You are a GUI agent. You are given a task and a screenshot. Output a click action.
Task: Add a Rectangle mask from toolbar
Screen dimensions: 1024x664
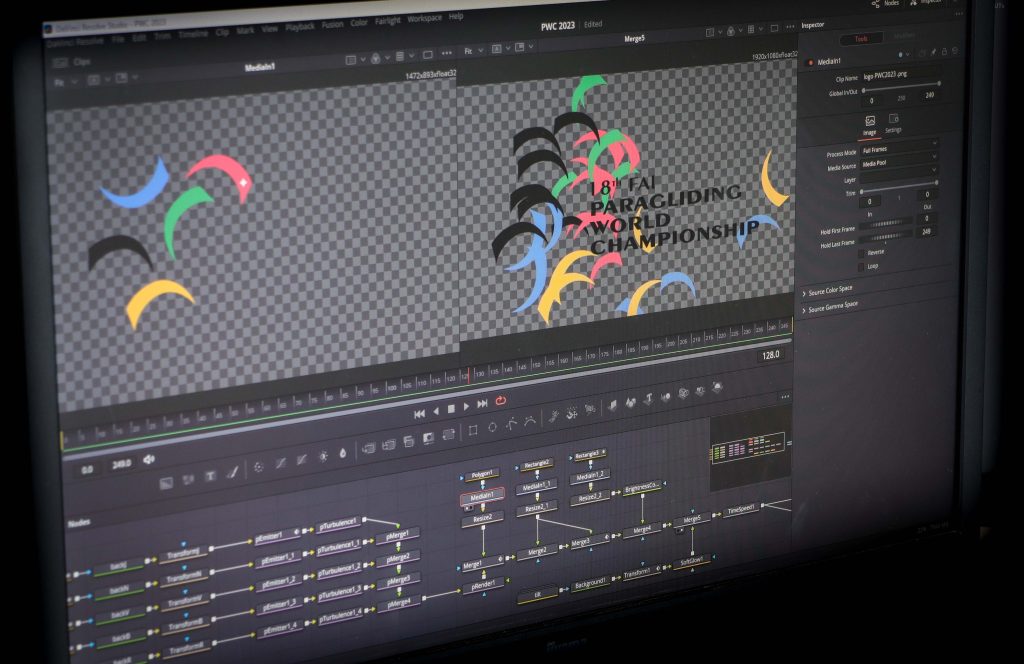click(473, 430)
